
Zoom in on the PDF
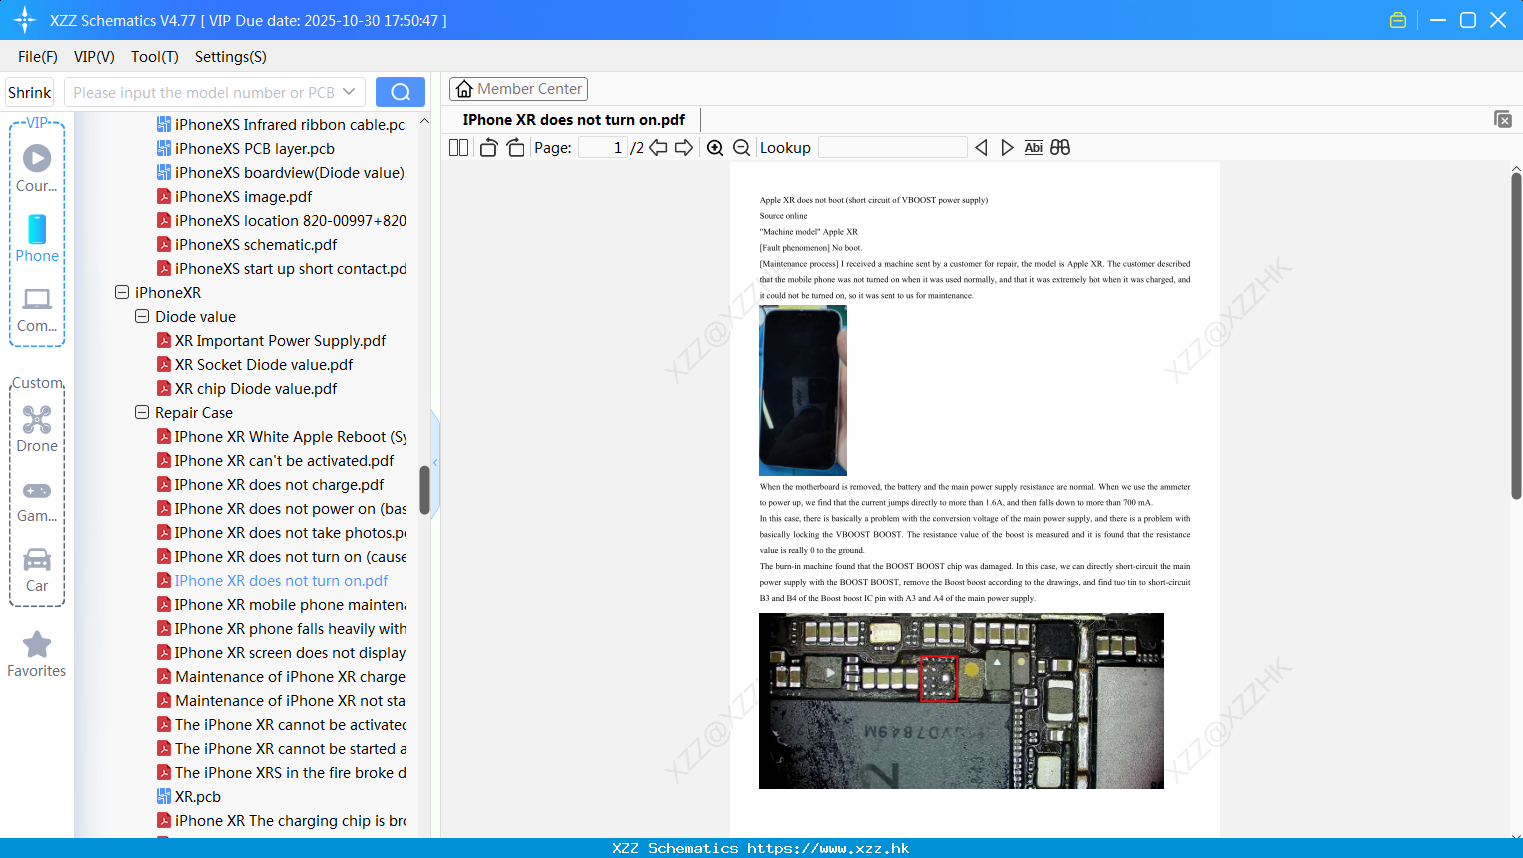coord(715,147)
